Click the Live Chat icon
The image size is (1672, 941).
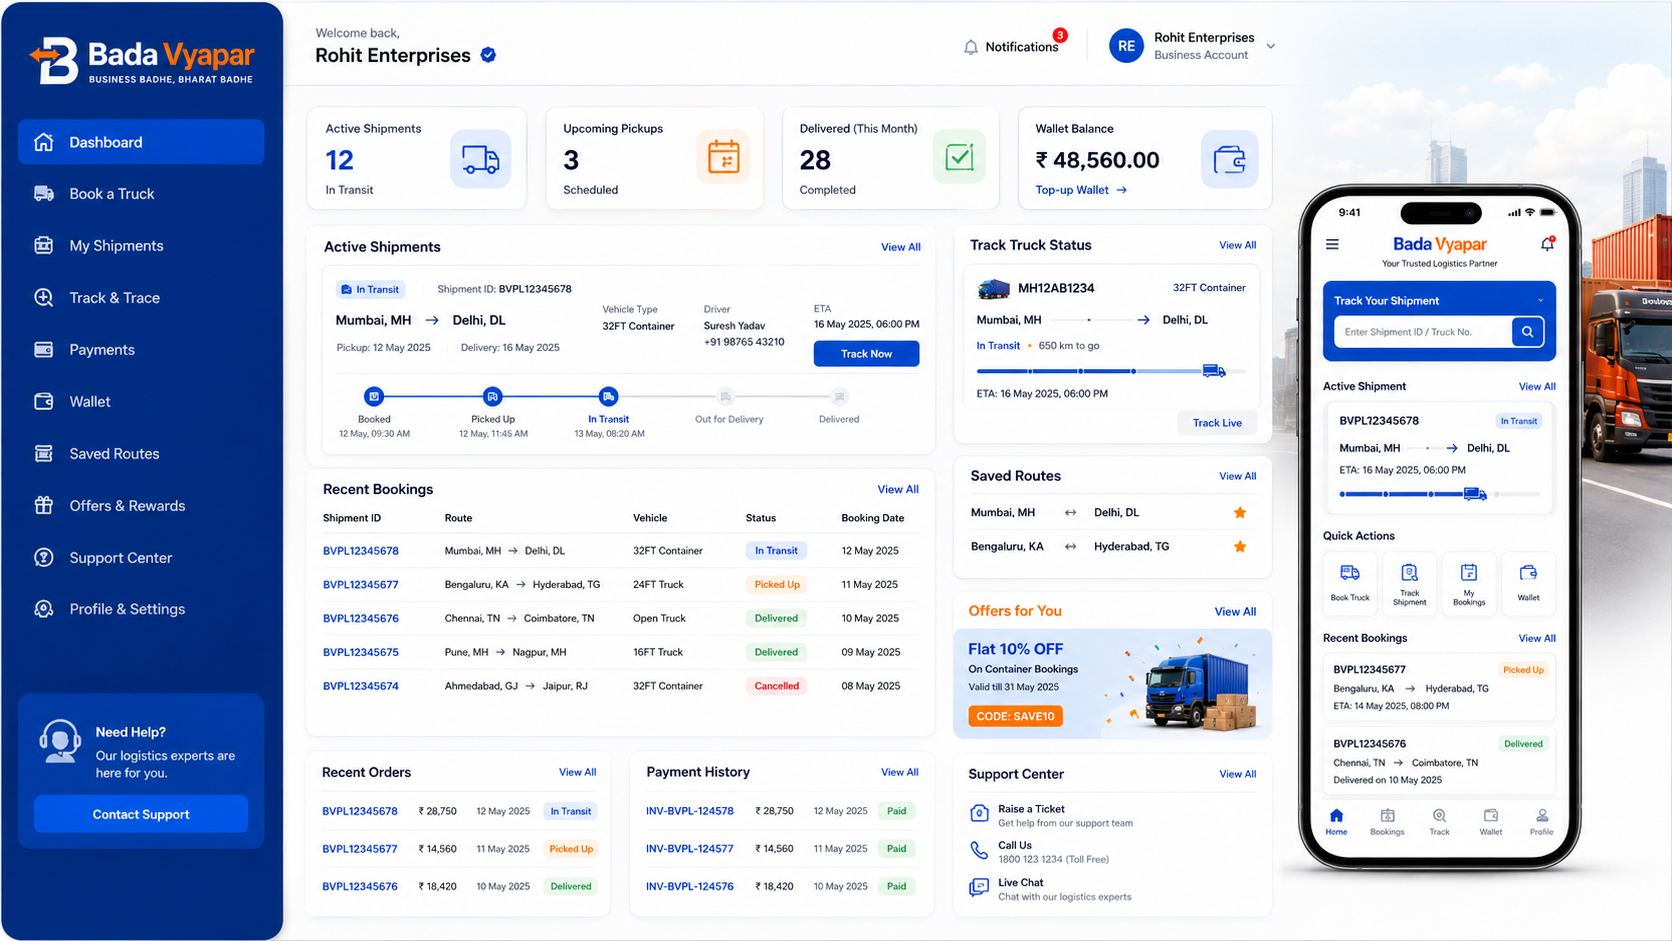(979, 887)
